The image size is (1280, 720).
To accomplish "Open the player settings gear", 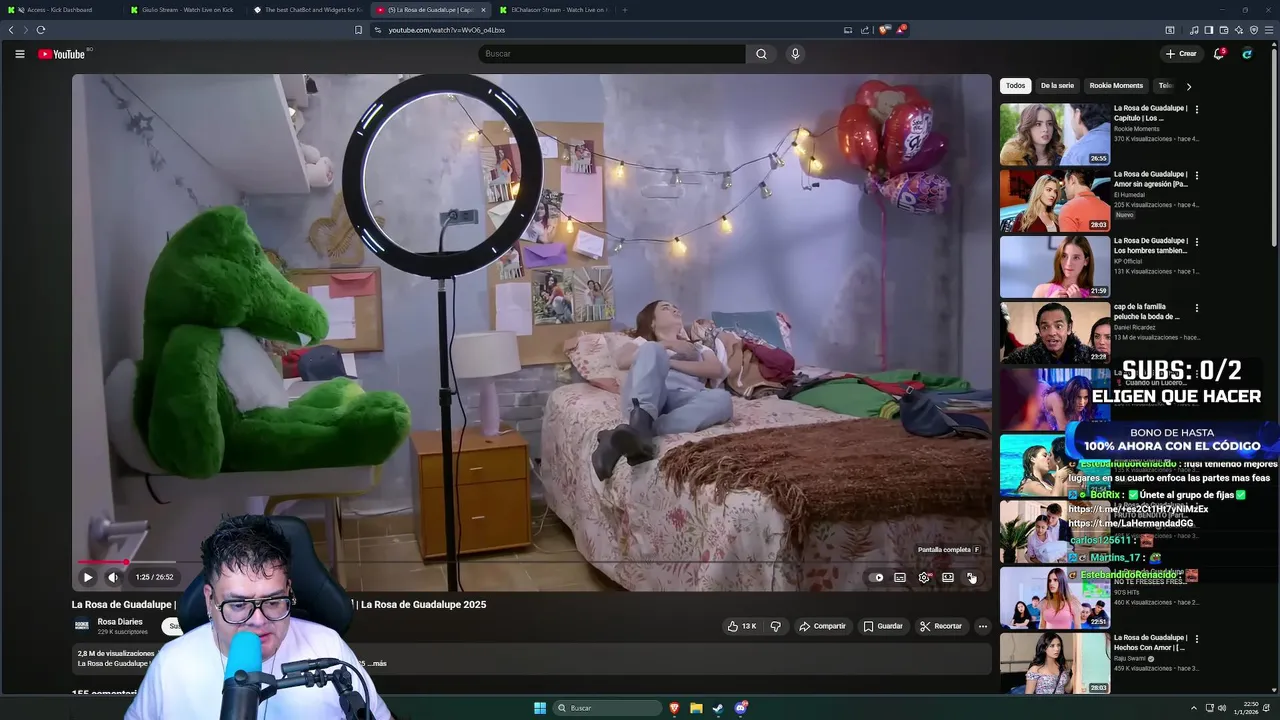I will [x=924, y=577].
